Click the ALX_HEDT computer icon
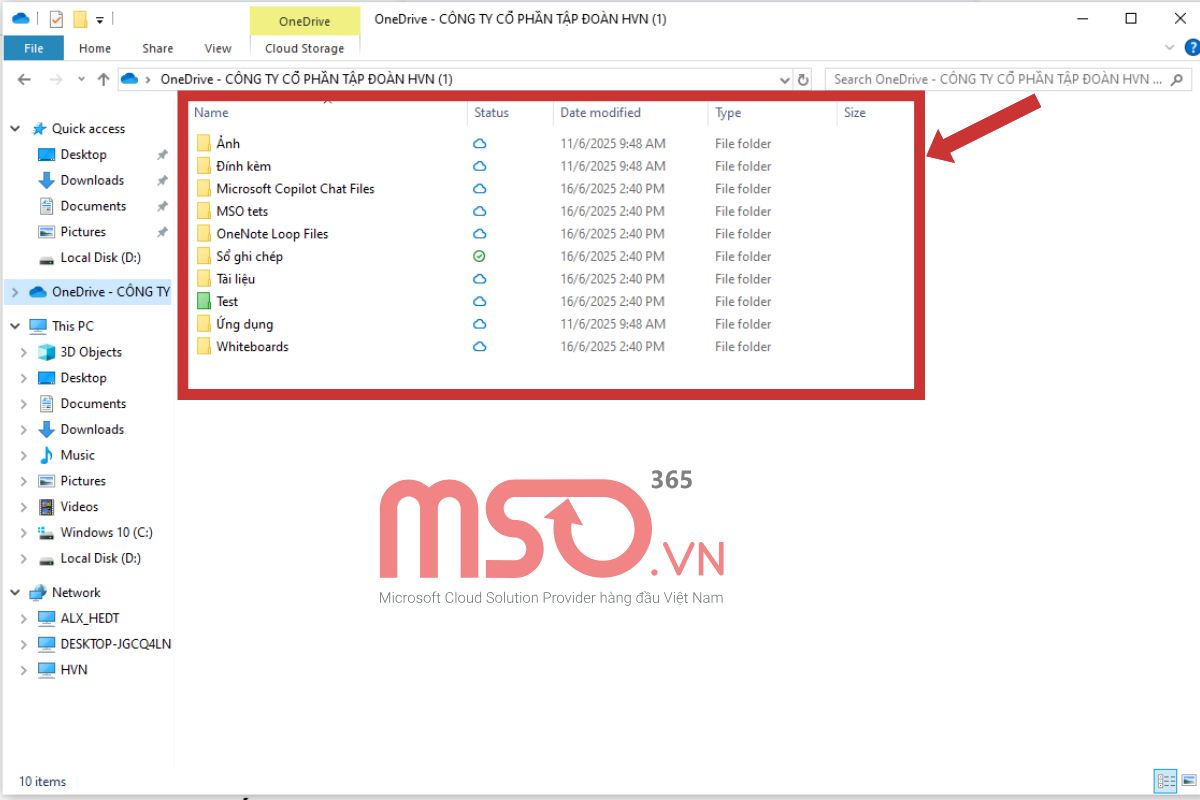This screenshot has height=800, width=1200. click(x=46, y=618)
